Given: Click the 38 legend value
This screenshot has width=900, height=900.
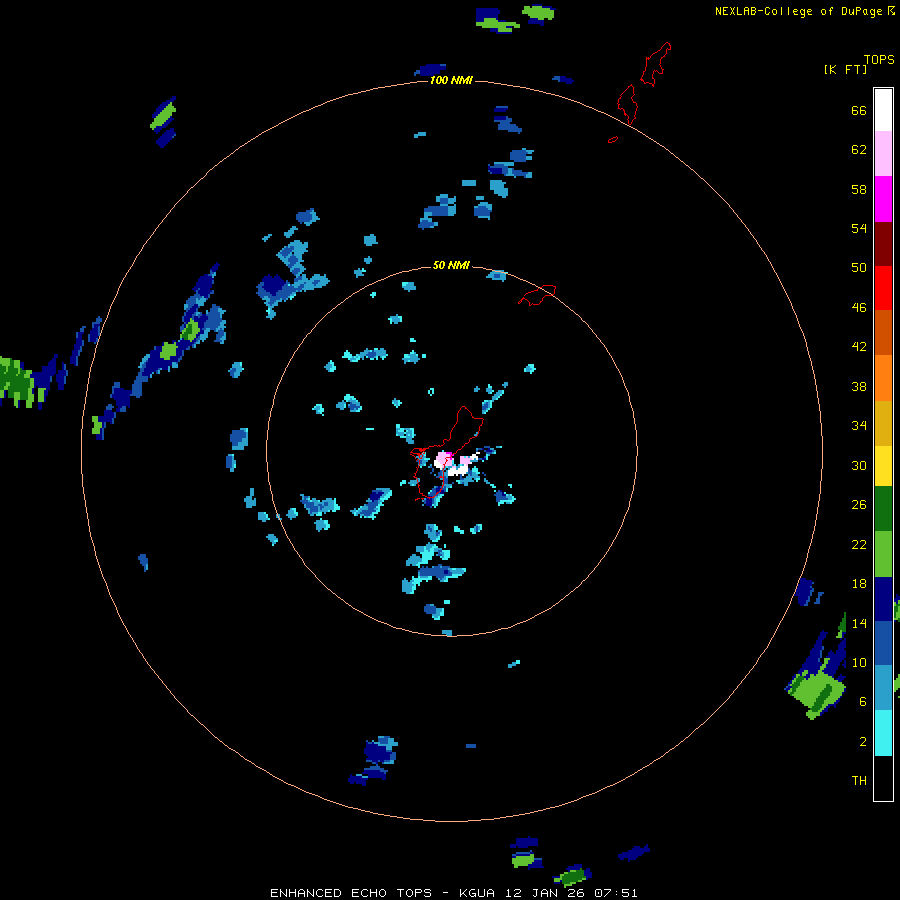Looking at the screenshot, I should point(859,386).
